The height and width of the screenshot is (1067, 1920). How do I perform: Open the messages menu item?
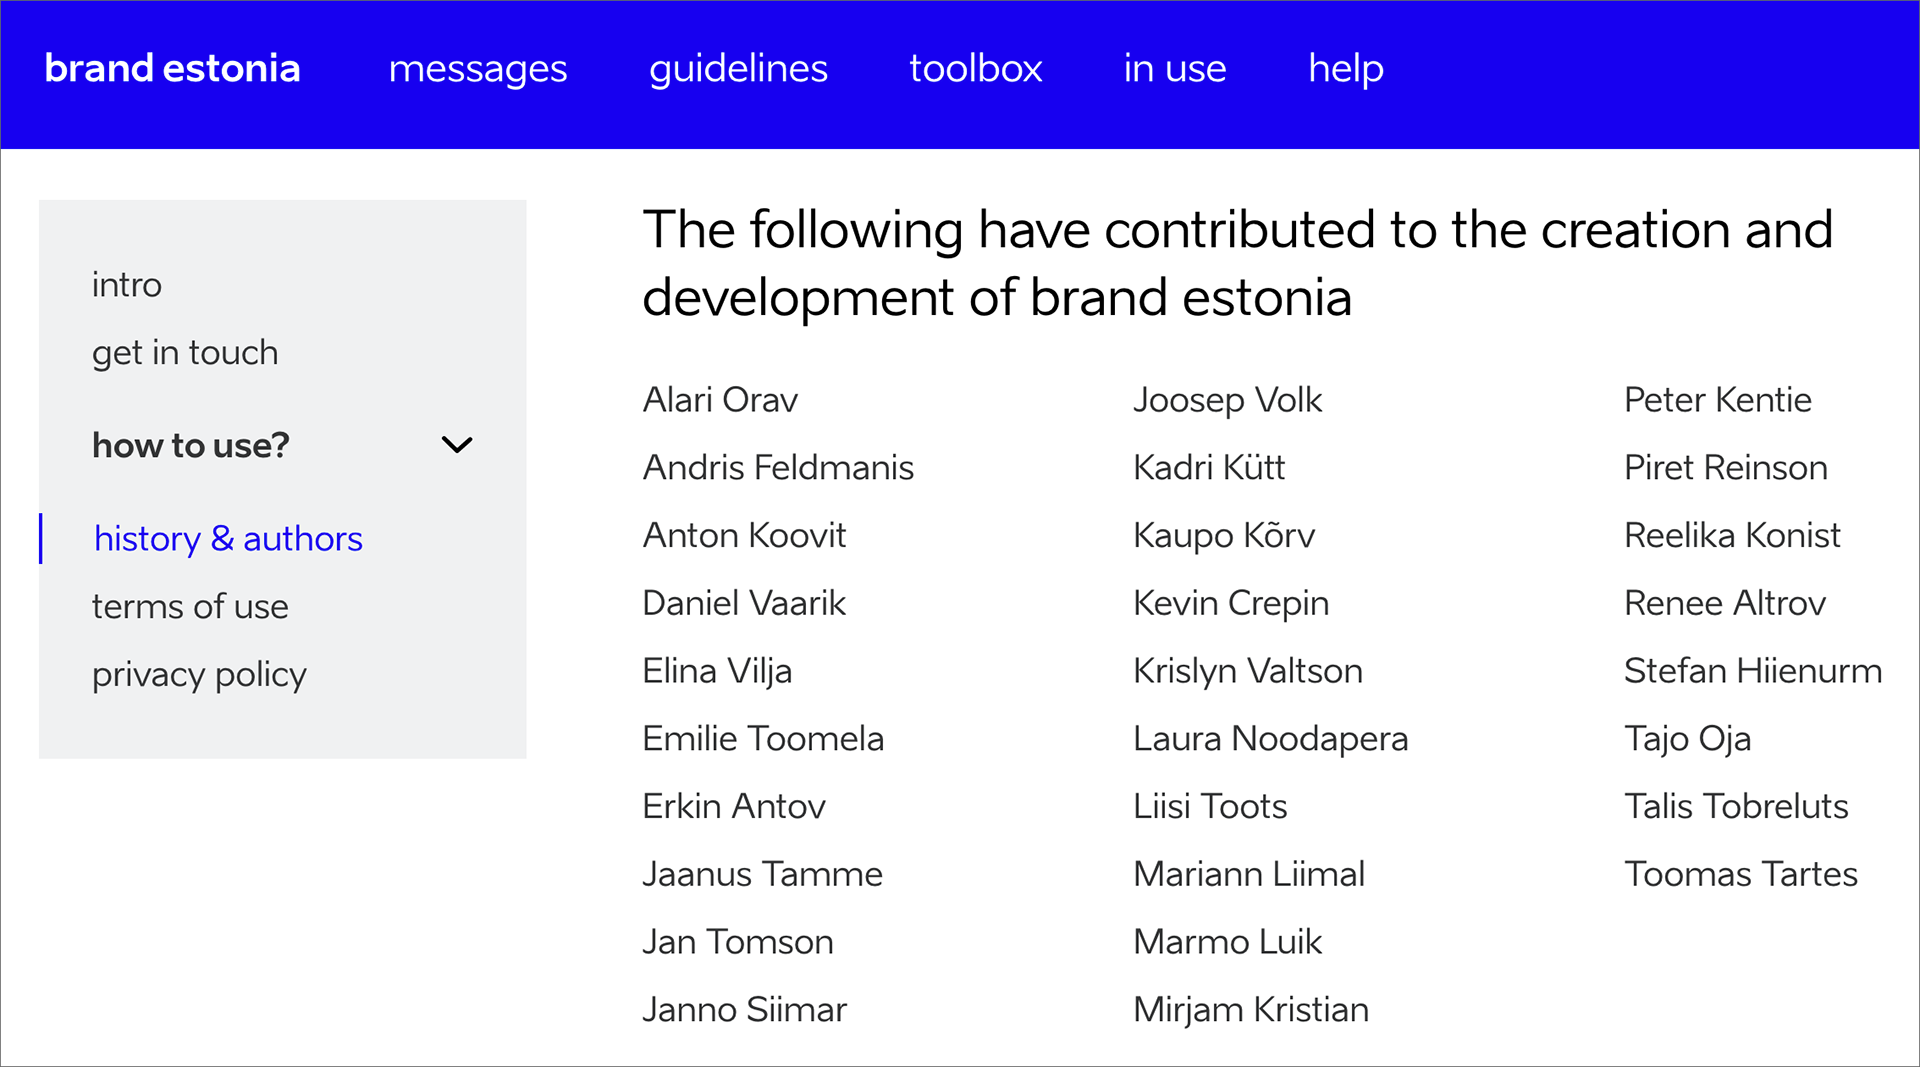(x=478, y=69)
